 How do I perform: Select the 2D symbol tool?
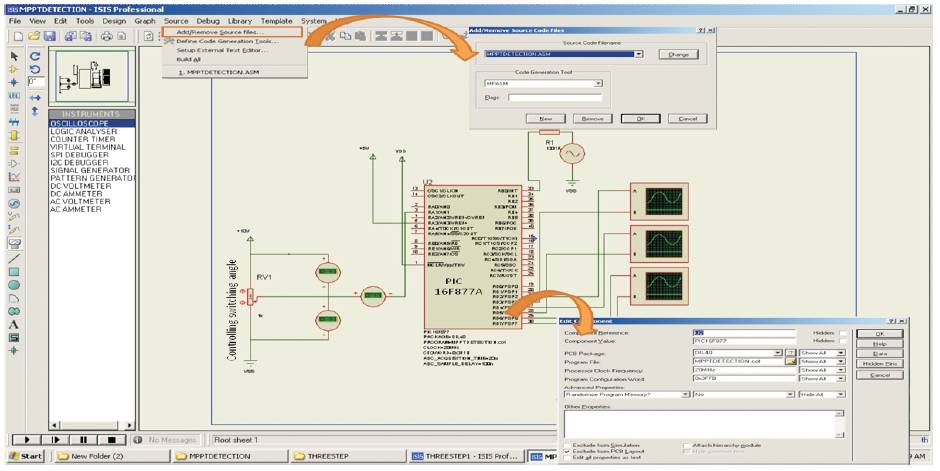pyautogui.click(x=14, y=338)
